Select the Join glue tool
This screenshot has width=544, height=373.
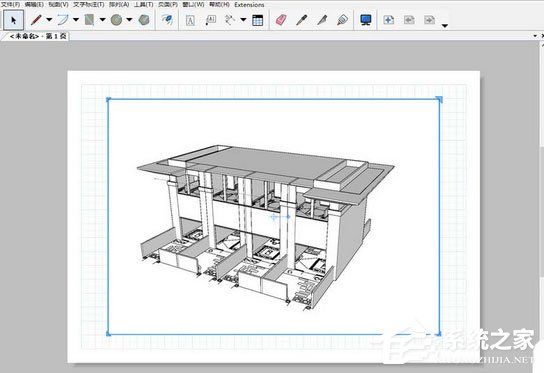click(342, 20)
